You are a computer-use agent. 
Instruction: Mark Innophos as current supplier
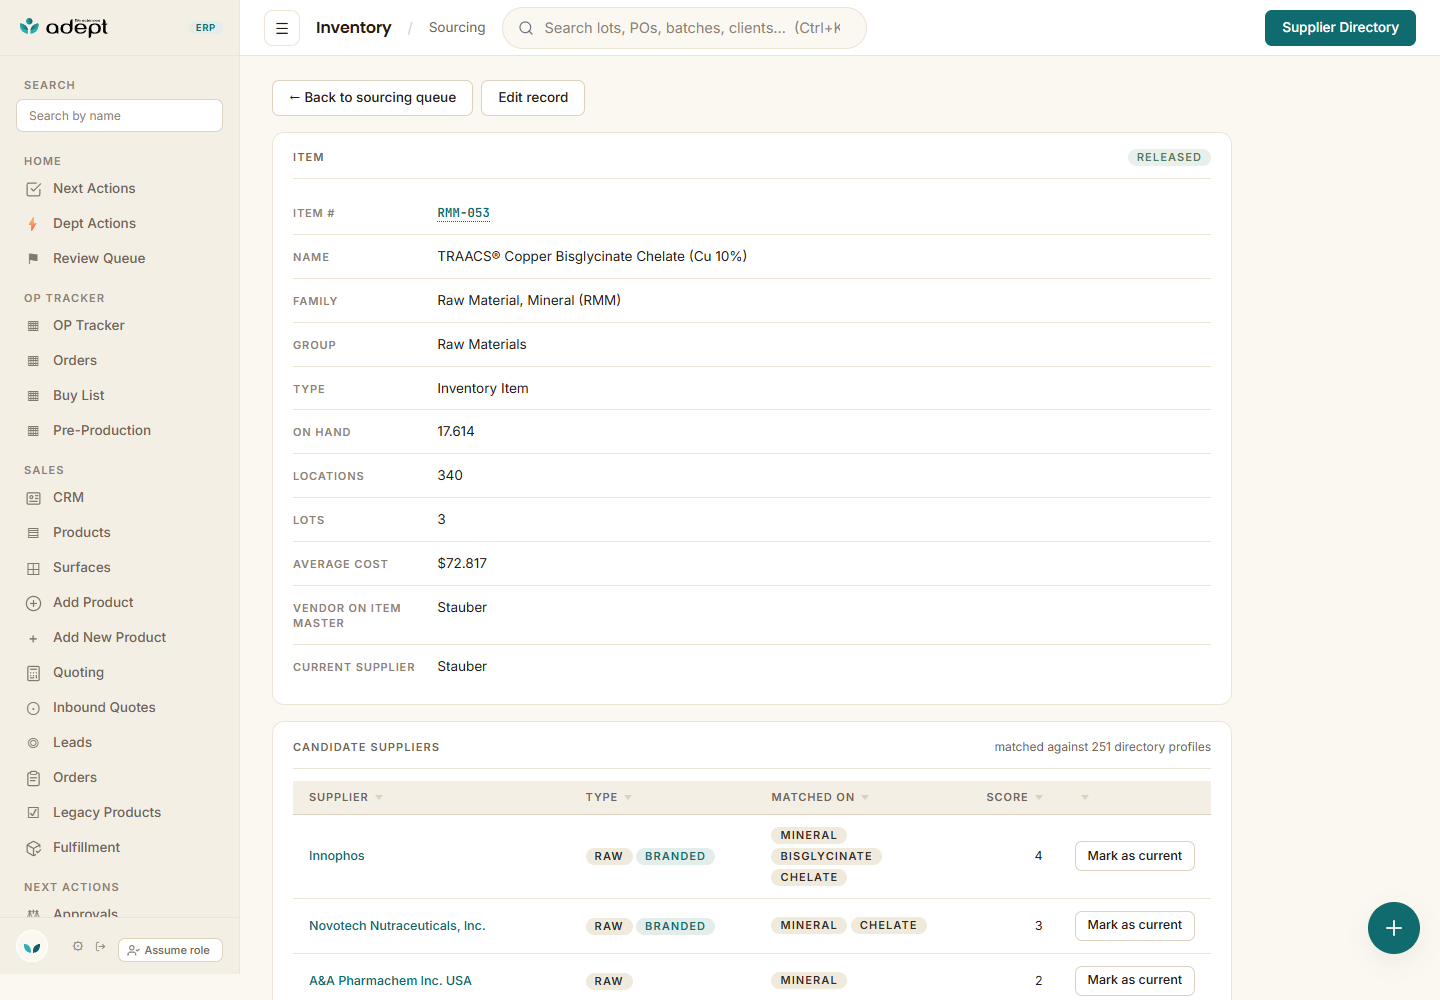[x=1135, y=856]
